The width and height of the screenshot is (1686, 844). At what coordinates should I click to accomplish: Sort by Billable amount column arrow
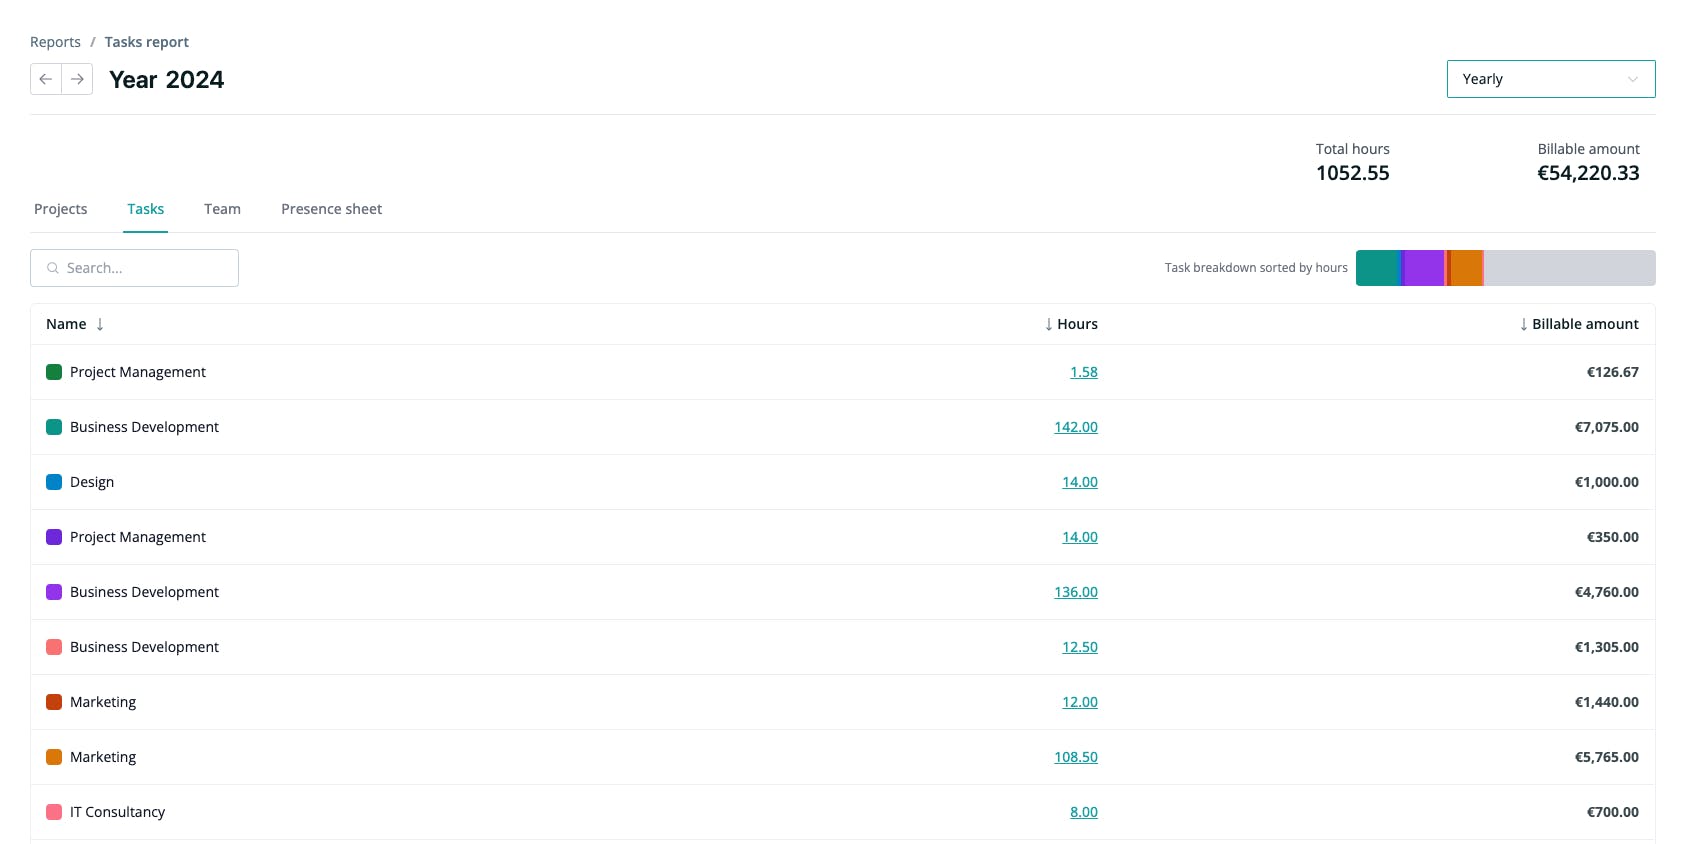(x=1523, y=324)
